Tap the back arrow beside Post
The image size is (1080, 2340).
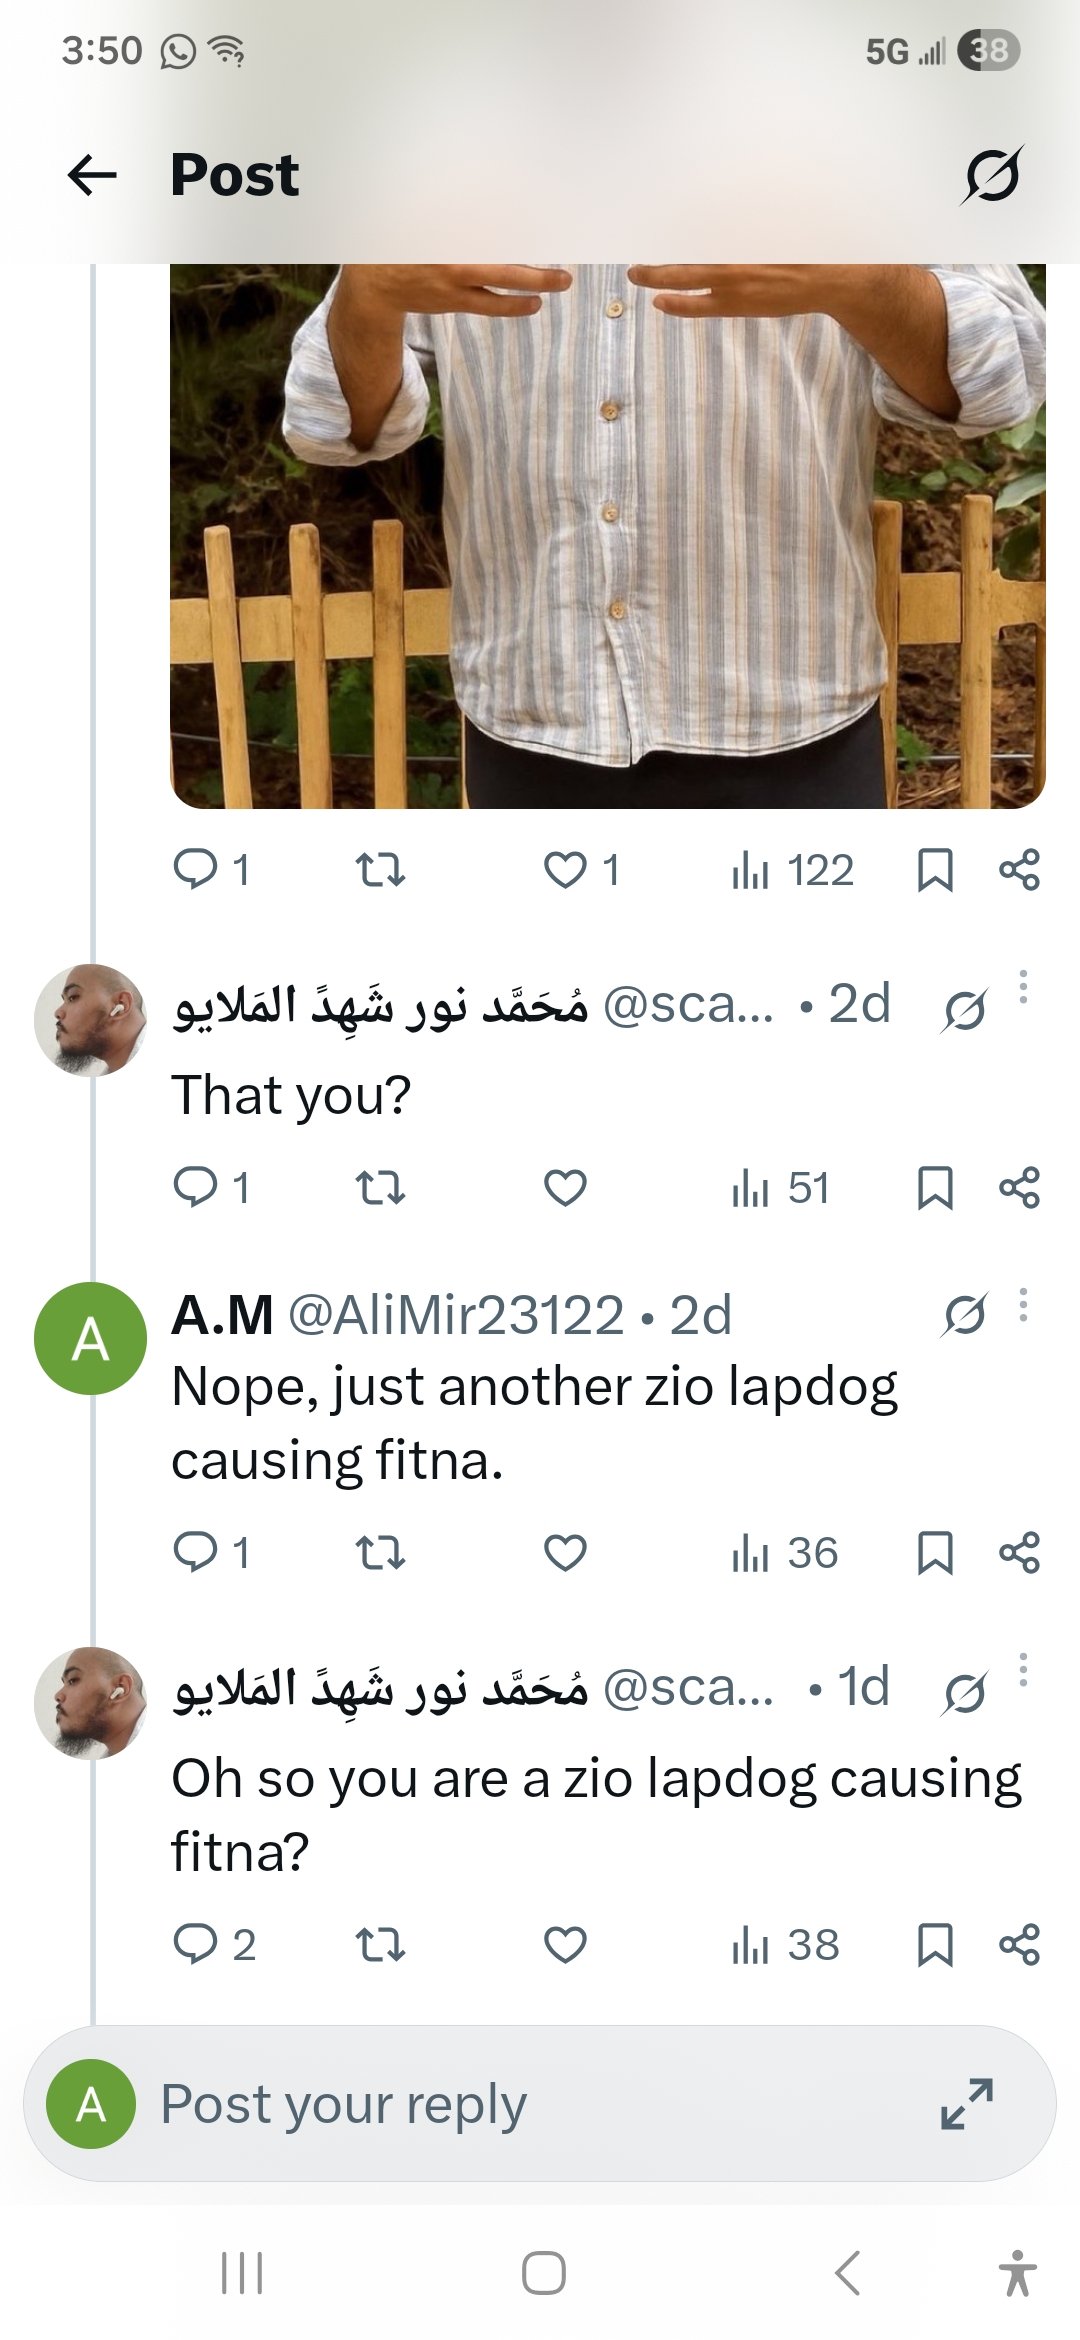[92, 176]
